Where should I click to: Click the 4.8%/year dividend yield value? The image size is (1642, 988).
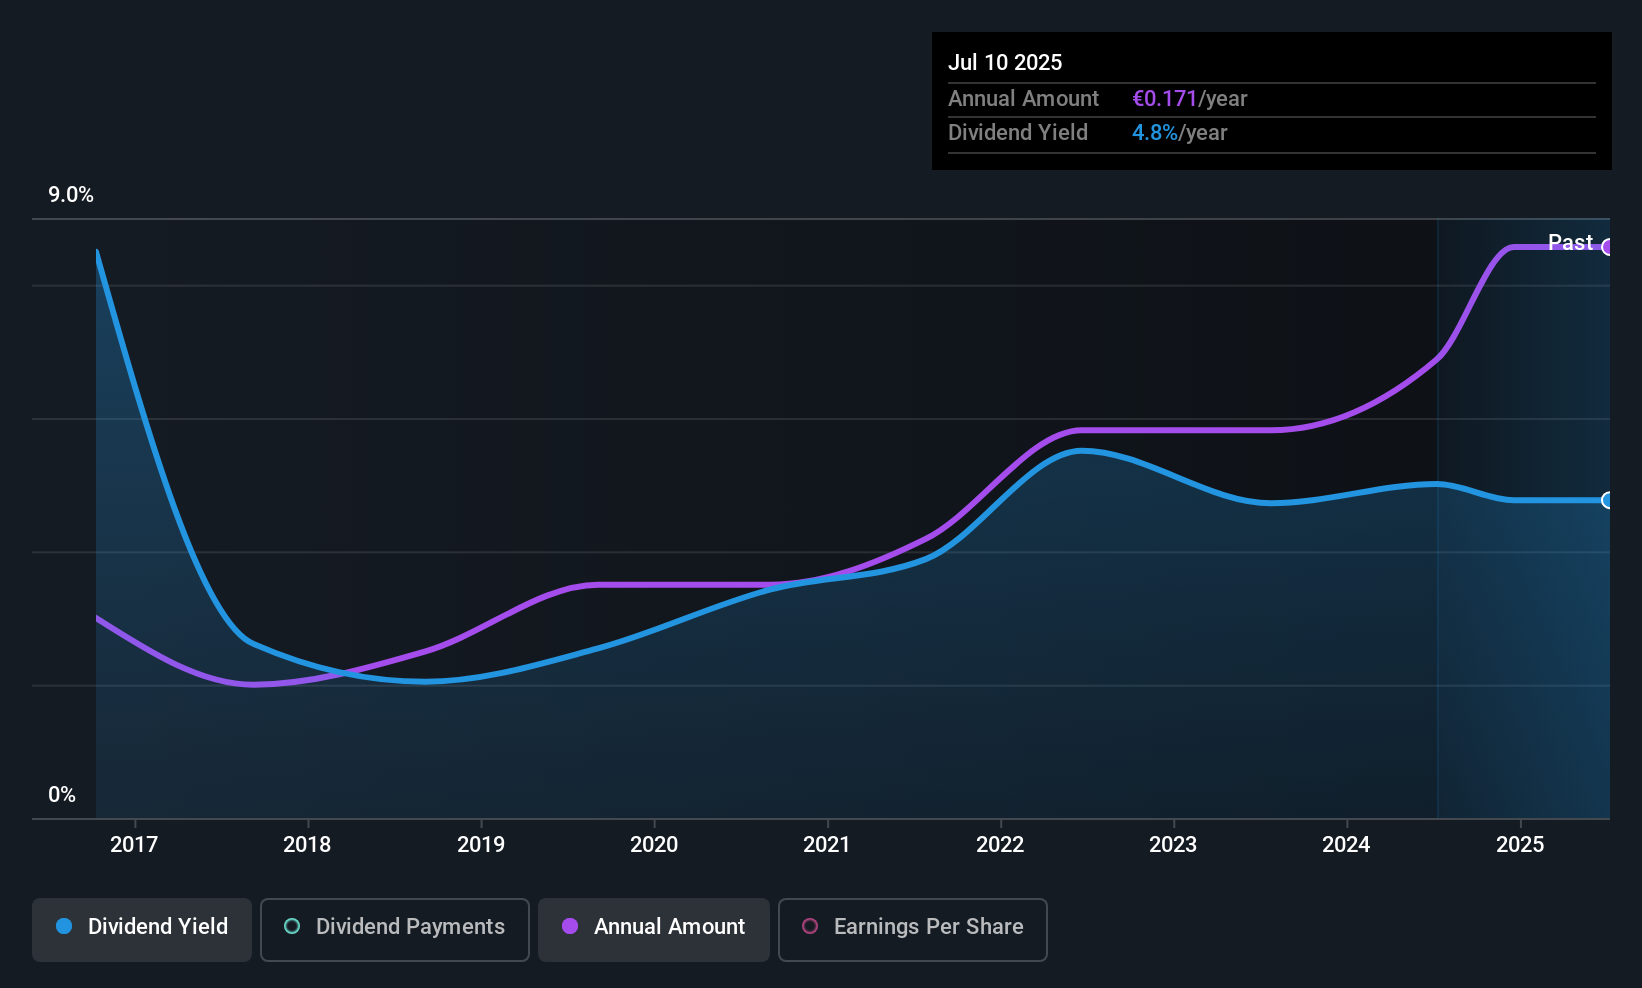tap(1179, 133)
